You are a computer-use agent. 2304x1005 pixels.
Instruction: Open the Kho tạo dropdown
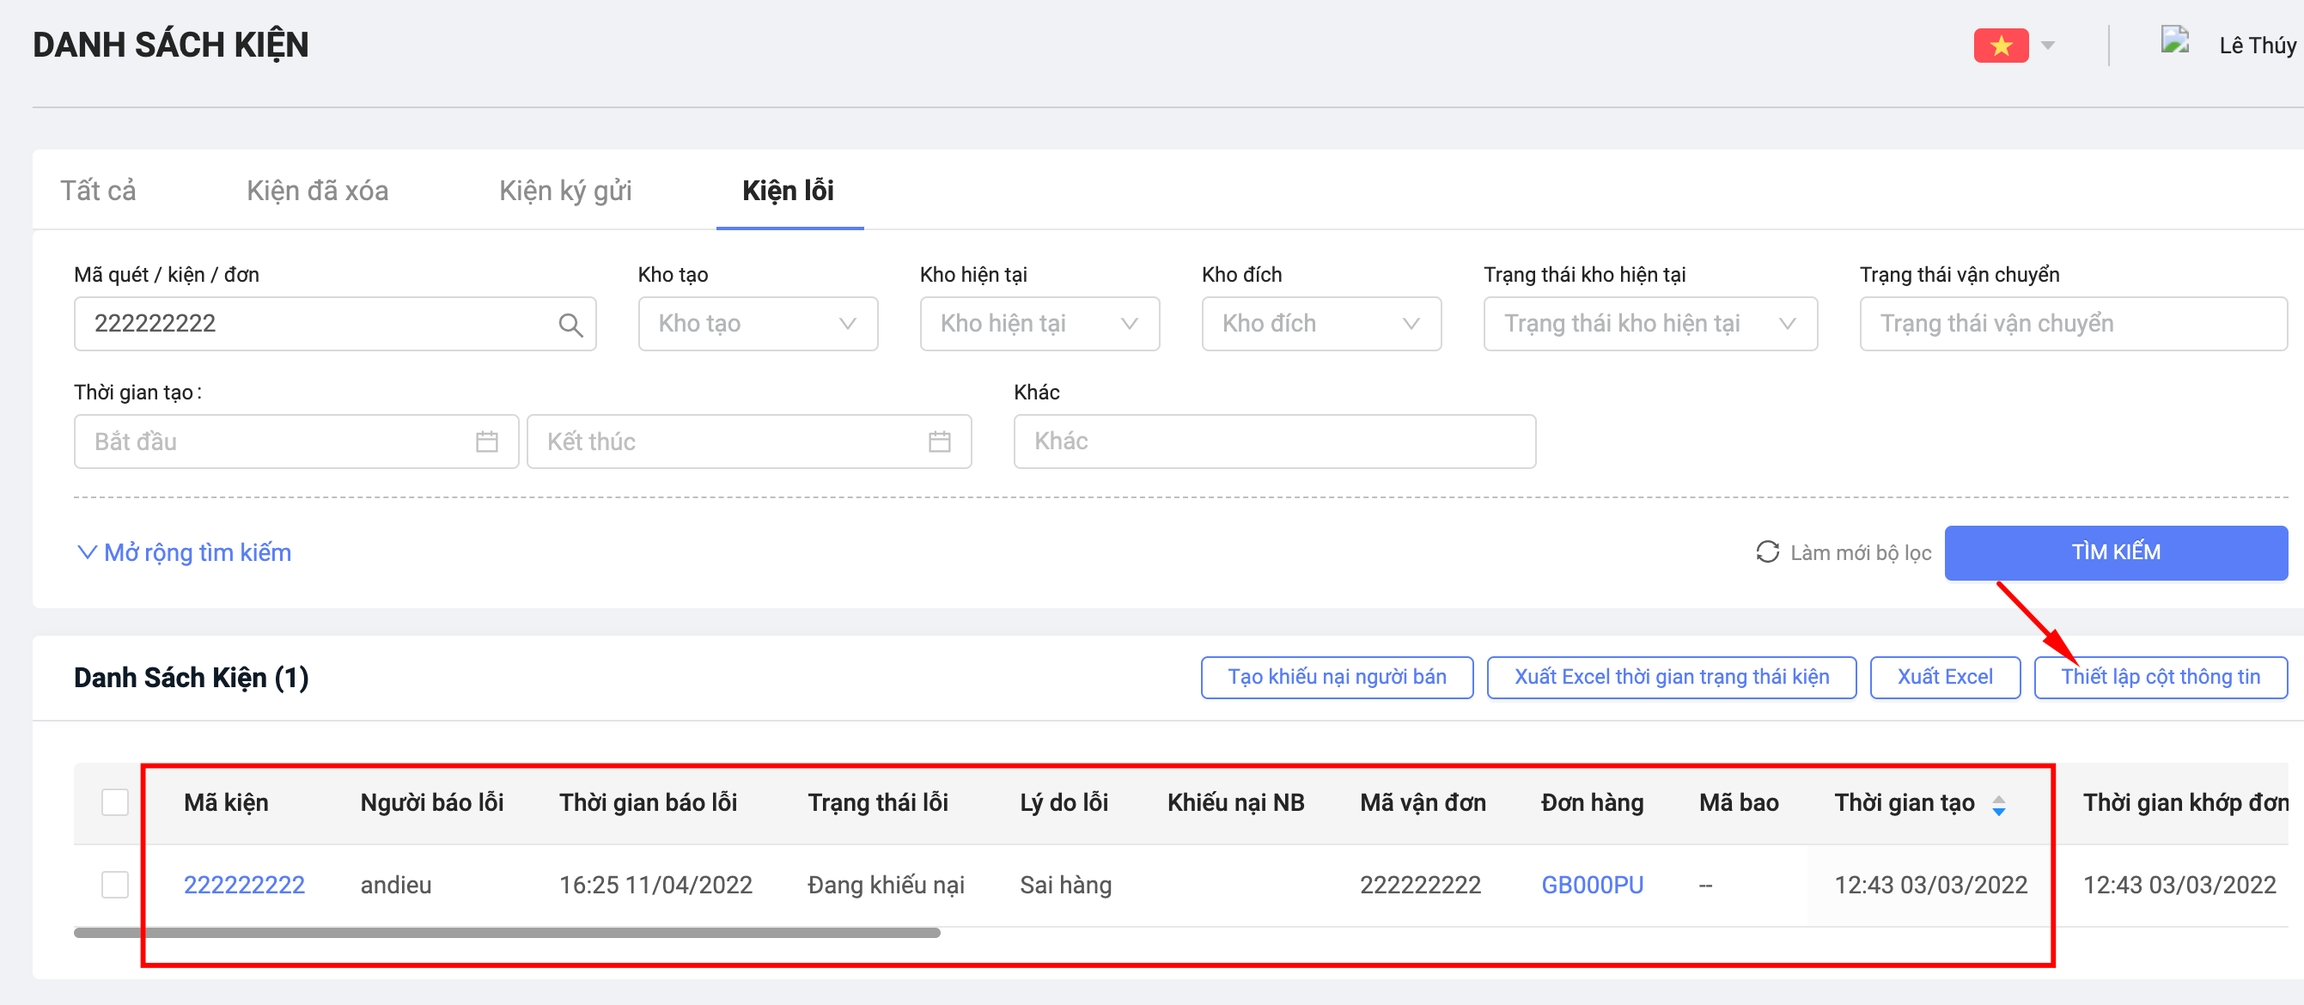tap(757, 324)
